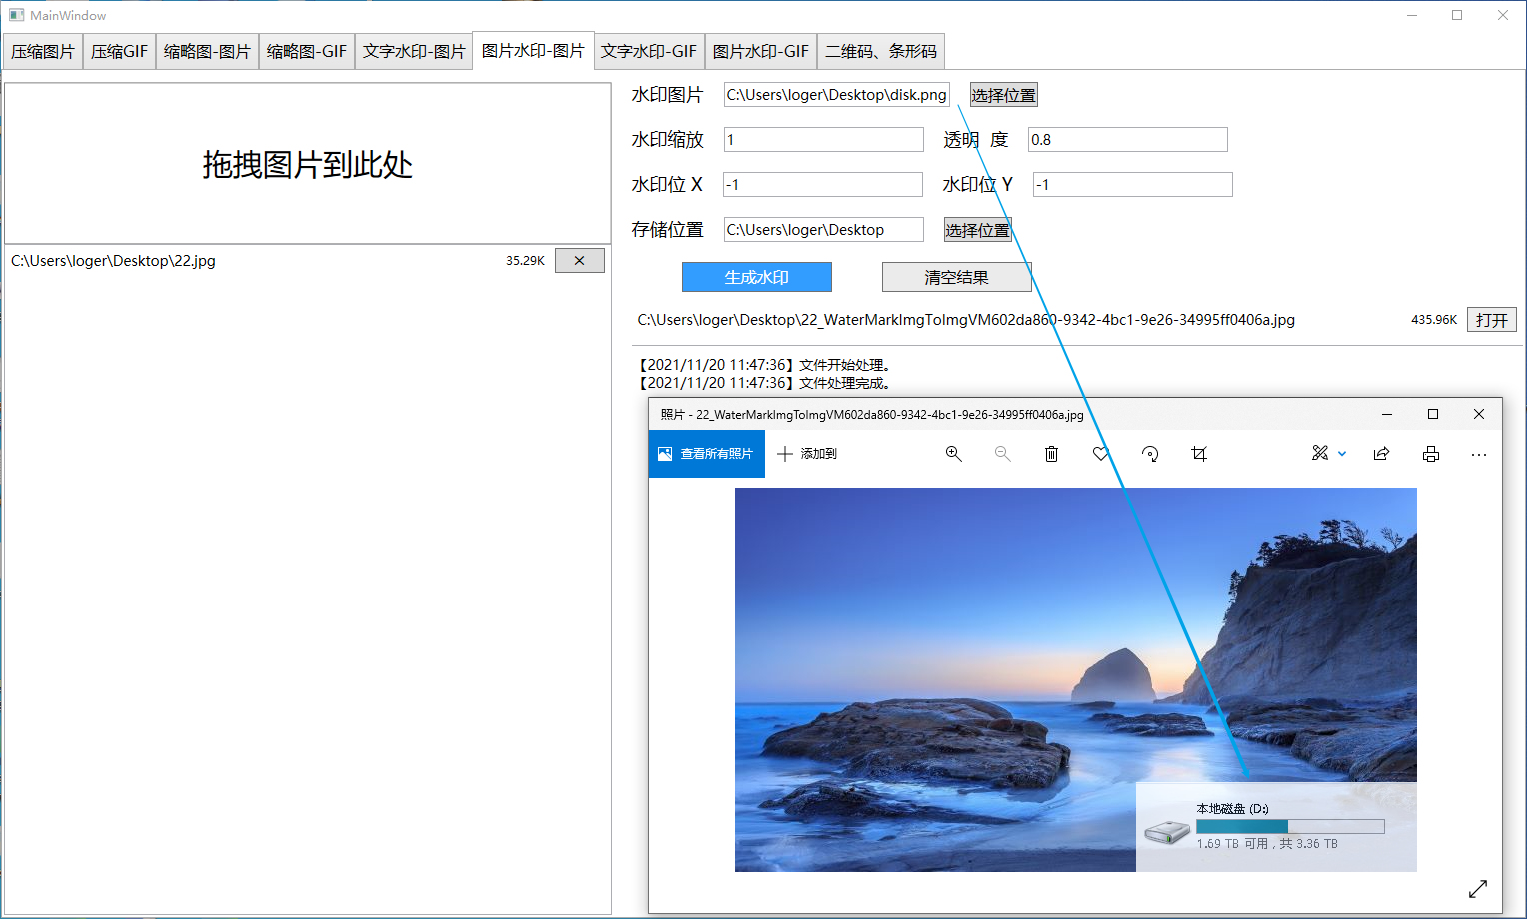Click the 35.29K source file size
Screen dimensions: 1527x919
pyautogui.click(x=525, y=261)
